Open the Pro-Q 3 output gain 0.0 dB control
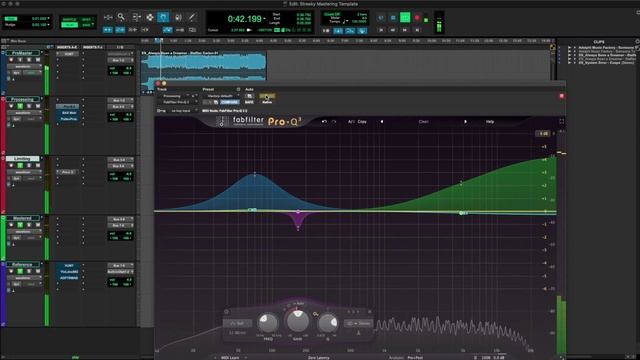This screenshot has height=360, width=640. (x=498, y=358)
